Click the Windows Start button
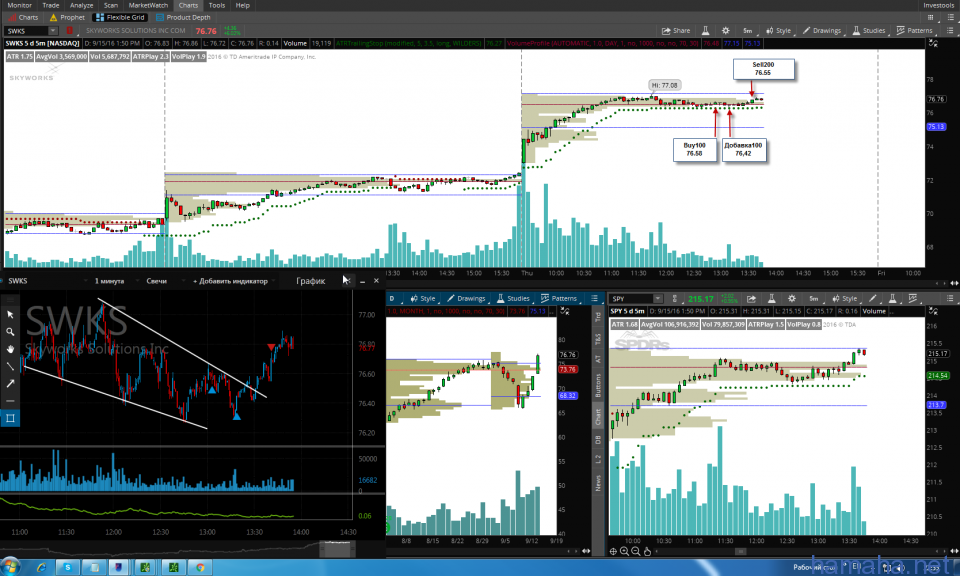The width and height of the screenshot is (960, 576). pos(10,567)
